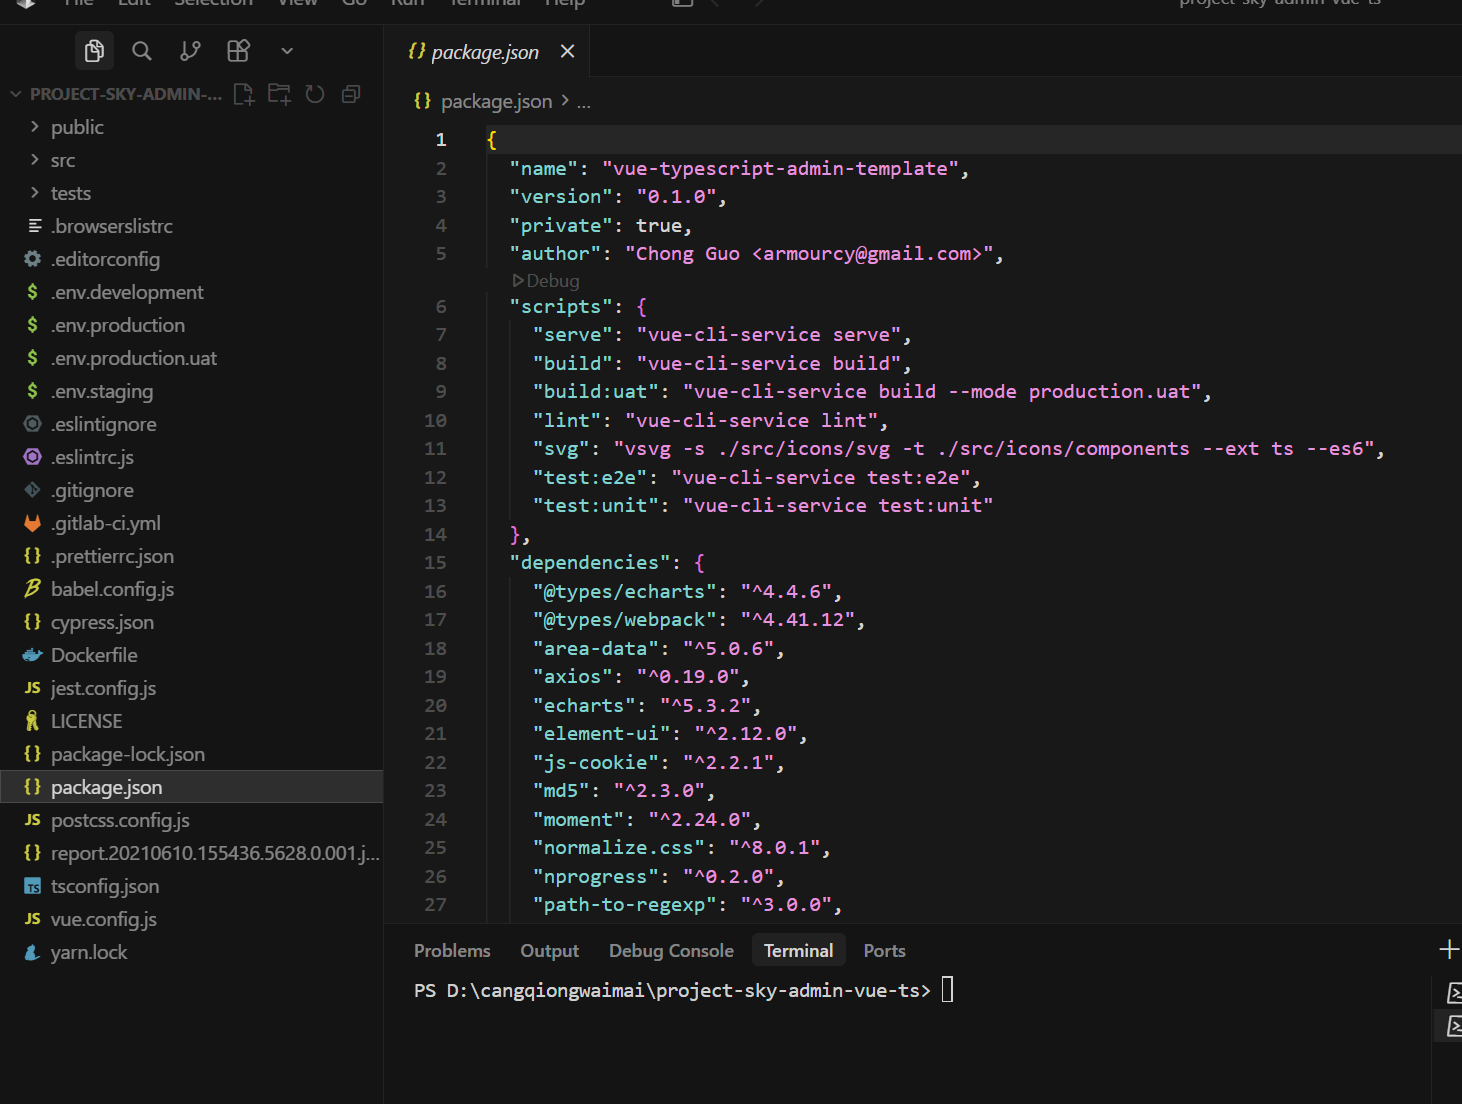Click the "dependencies" key in the editor
Screen dimensions: 1462x1104
coord(590,562)
